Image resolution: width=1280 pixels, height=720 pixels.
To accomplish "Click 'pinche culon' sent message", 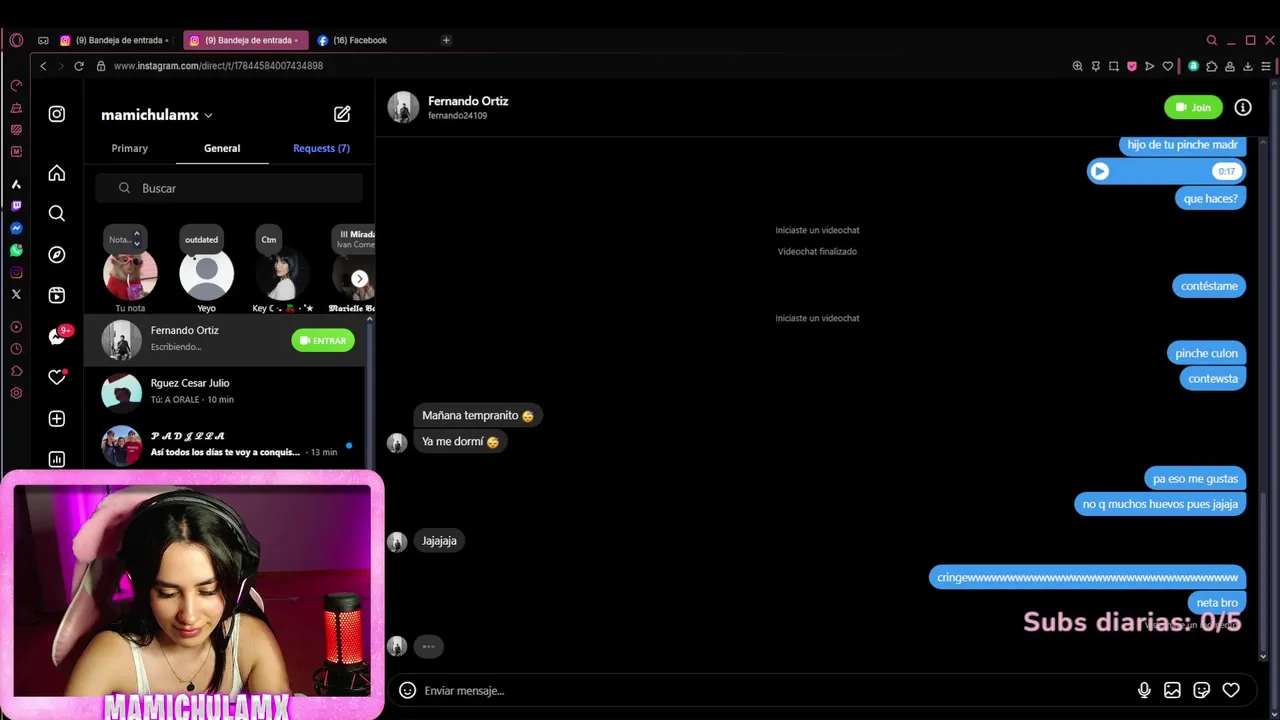I will [x=1206, y=353].
